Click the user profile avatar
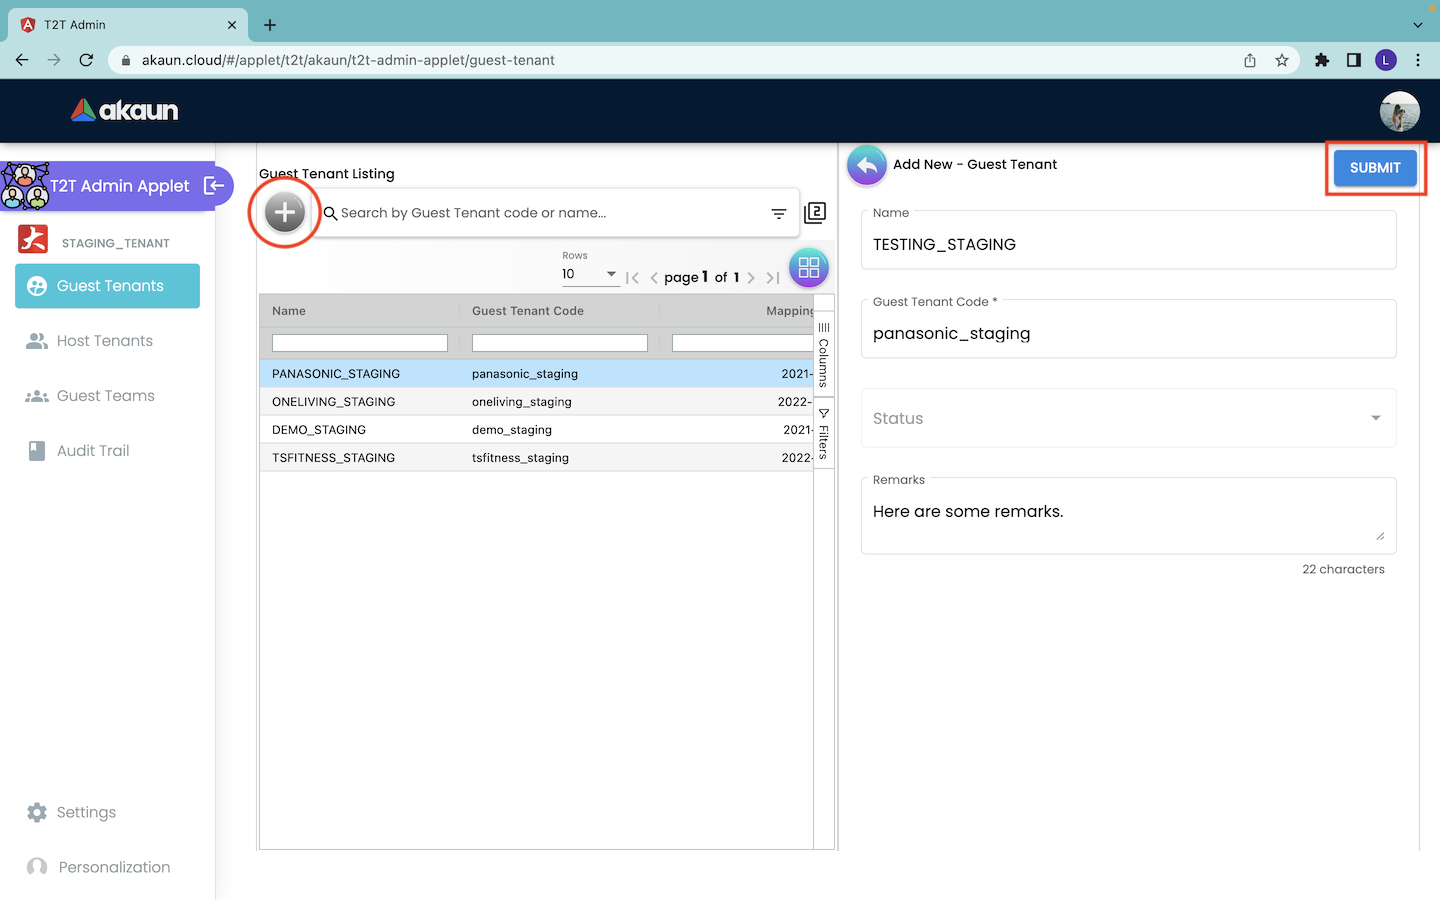The image size is (1440, 900). [1399, 111]
